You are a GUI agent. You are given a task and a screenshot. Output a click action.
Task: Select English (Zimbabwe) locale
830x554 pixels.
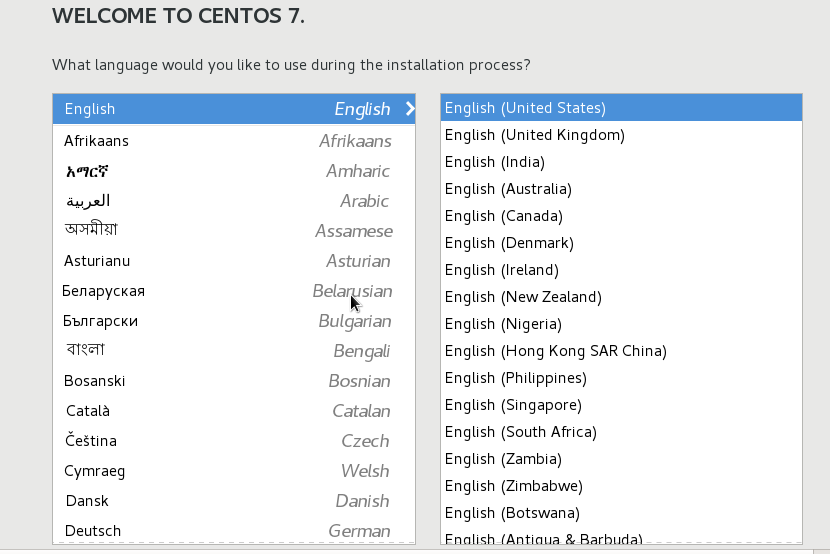[x=621, y=486]
